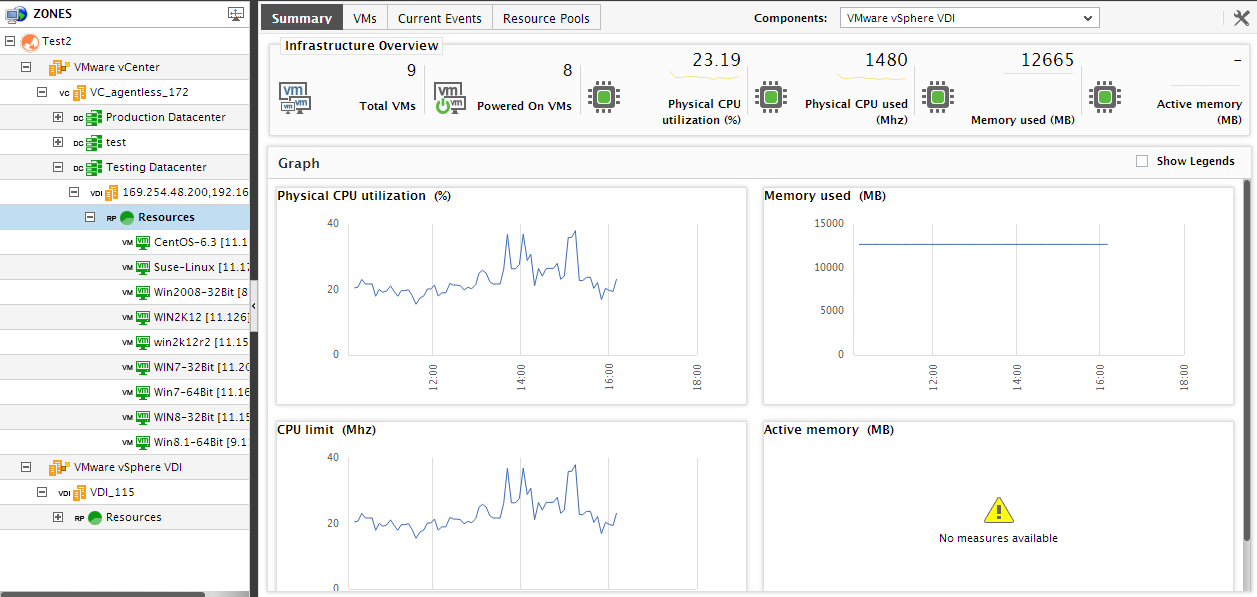The height and width of the screenshot is (597, 1257).
Task: Click the VMware vSphere VDI server icon
Action: [59, 467]
